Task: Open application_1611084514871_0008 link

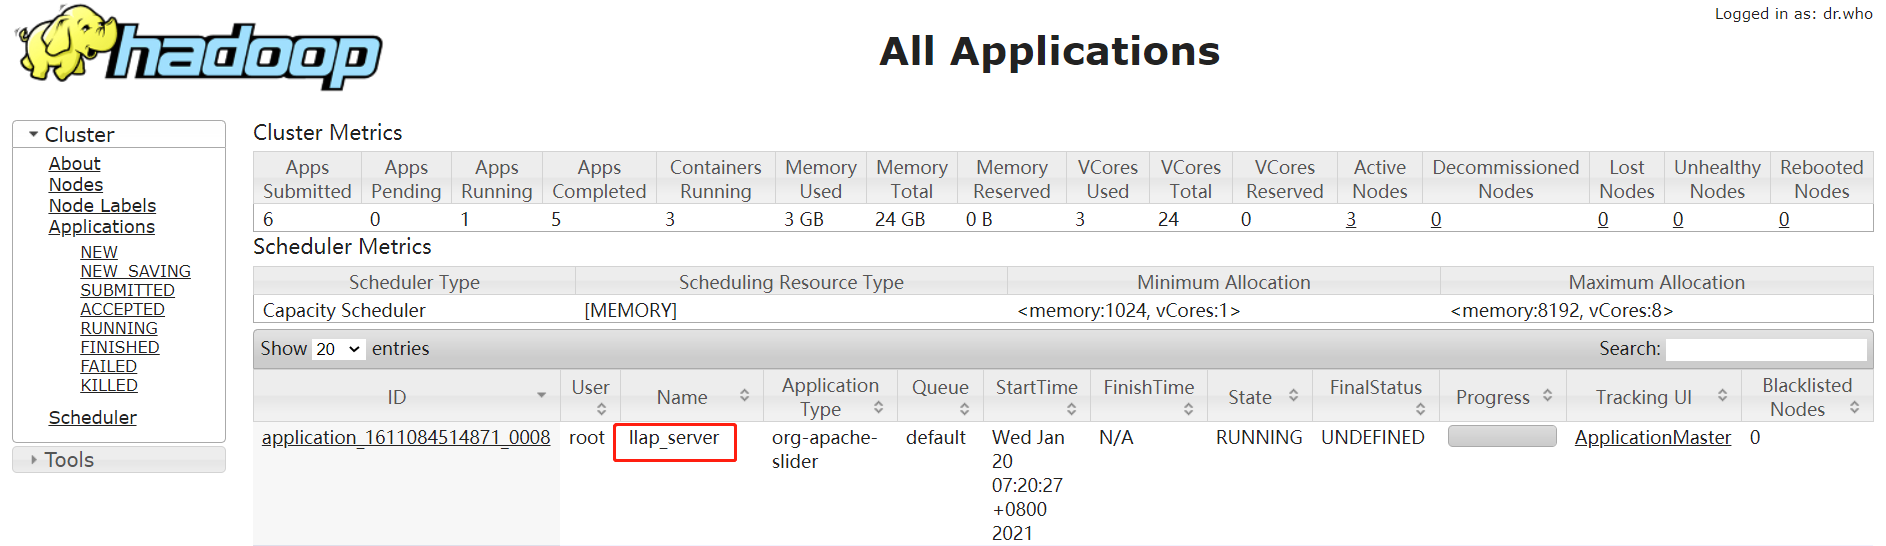Action: (x=406, y=438)
